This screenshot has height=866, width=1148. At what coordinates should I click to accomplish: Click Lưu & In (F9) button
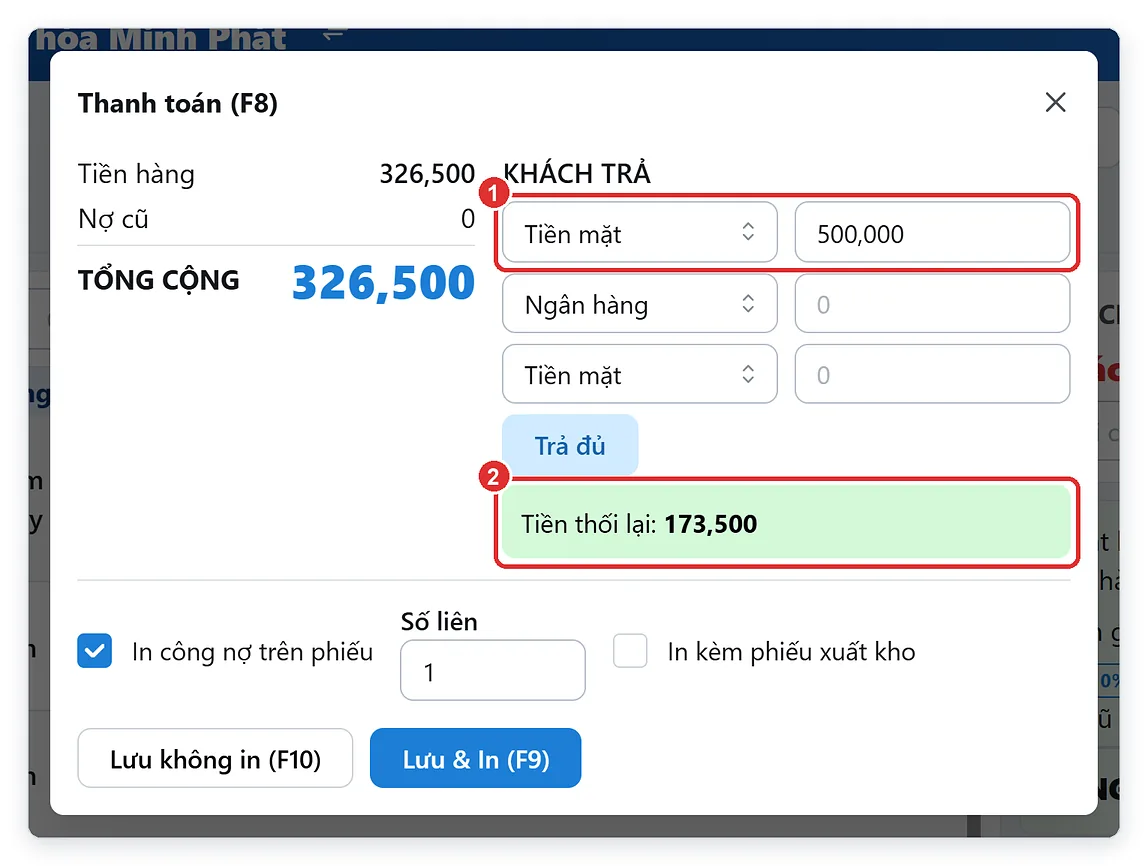pyautogui.click(x=476, y=758)
